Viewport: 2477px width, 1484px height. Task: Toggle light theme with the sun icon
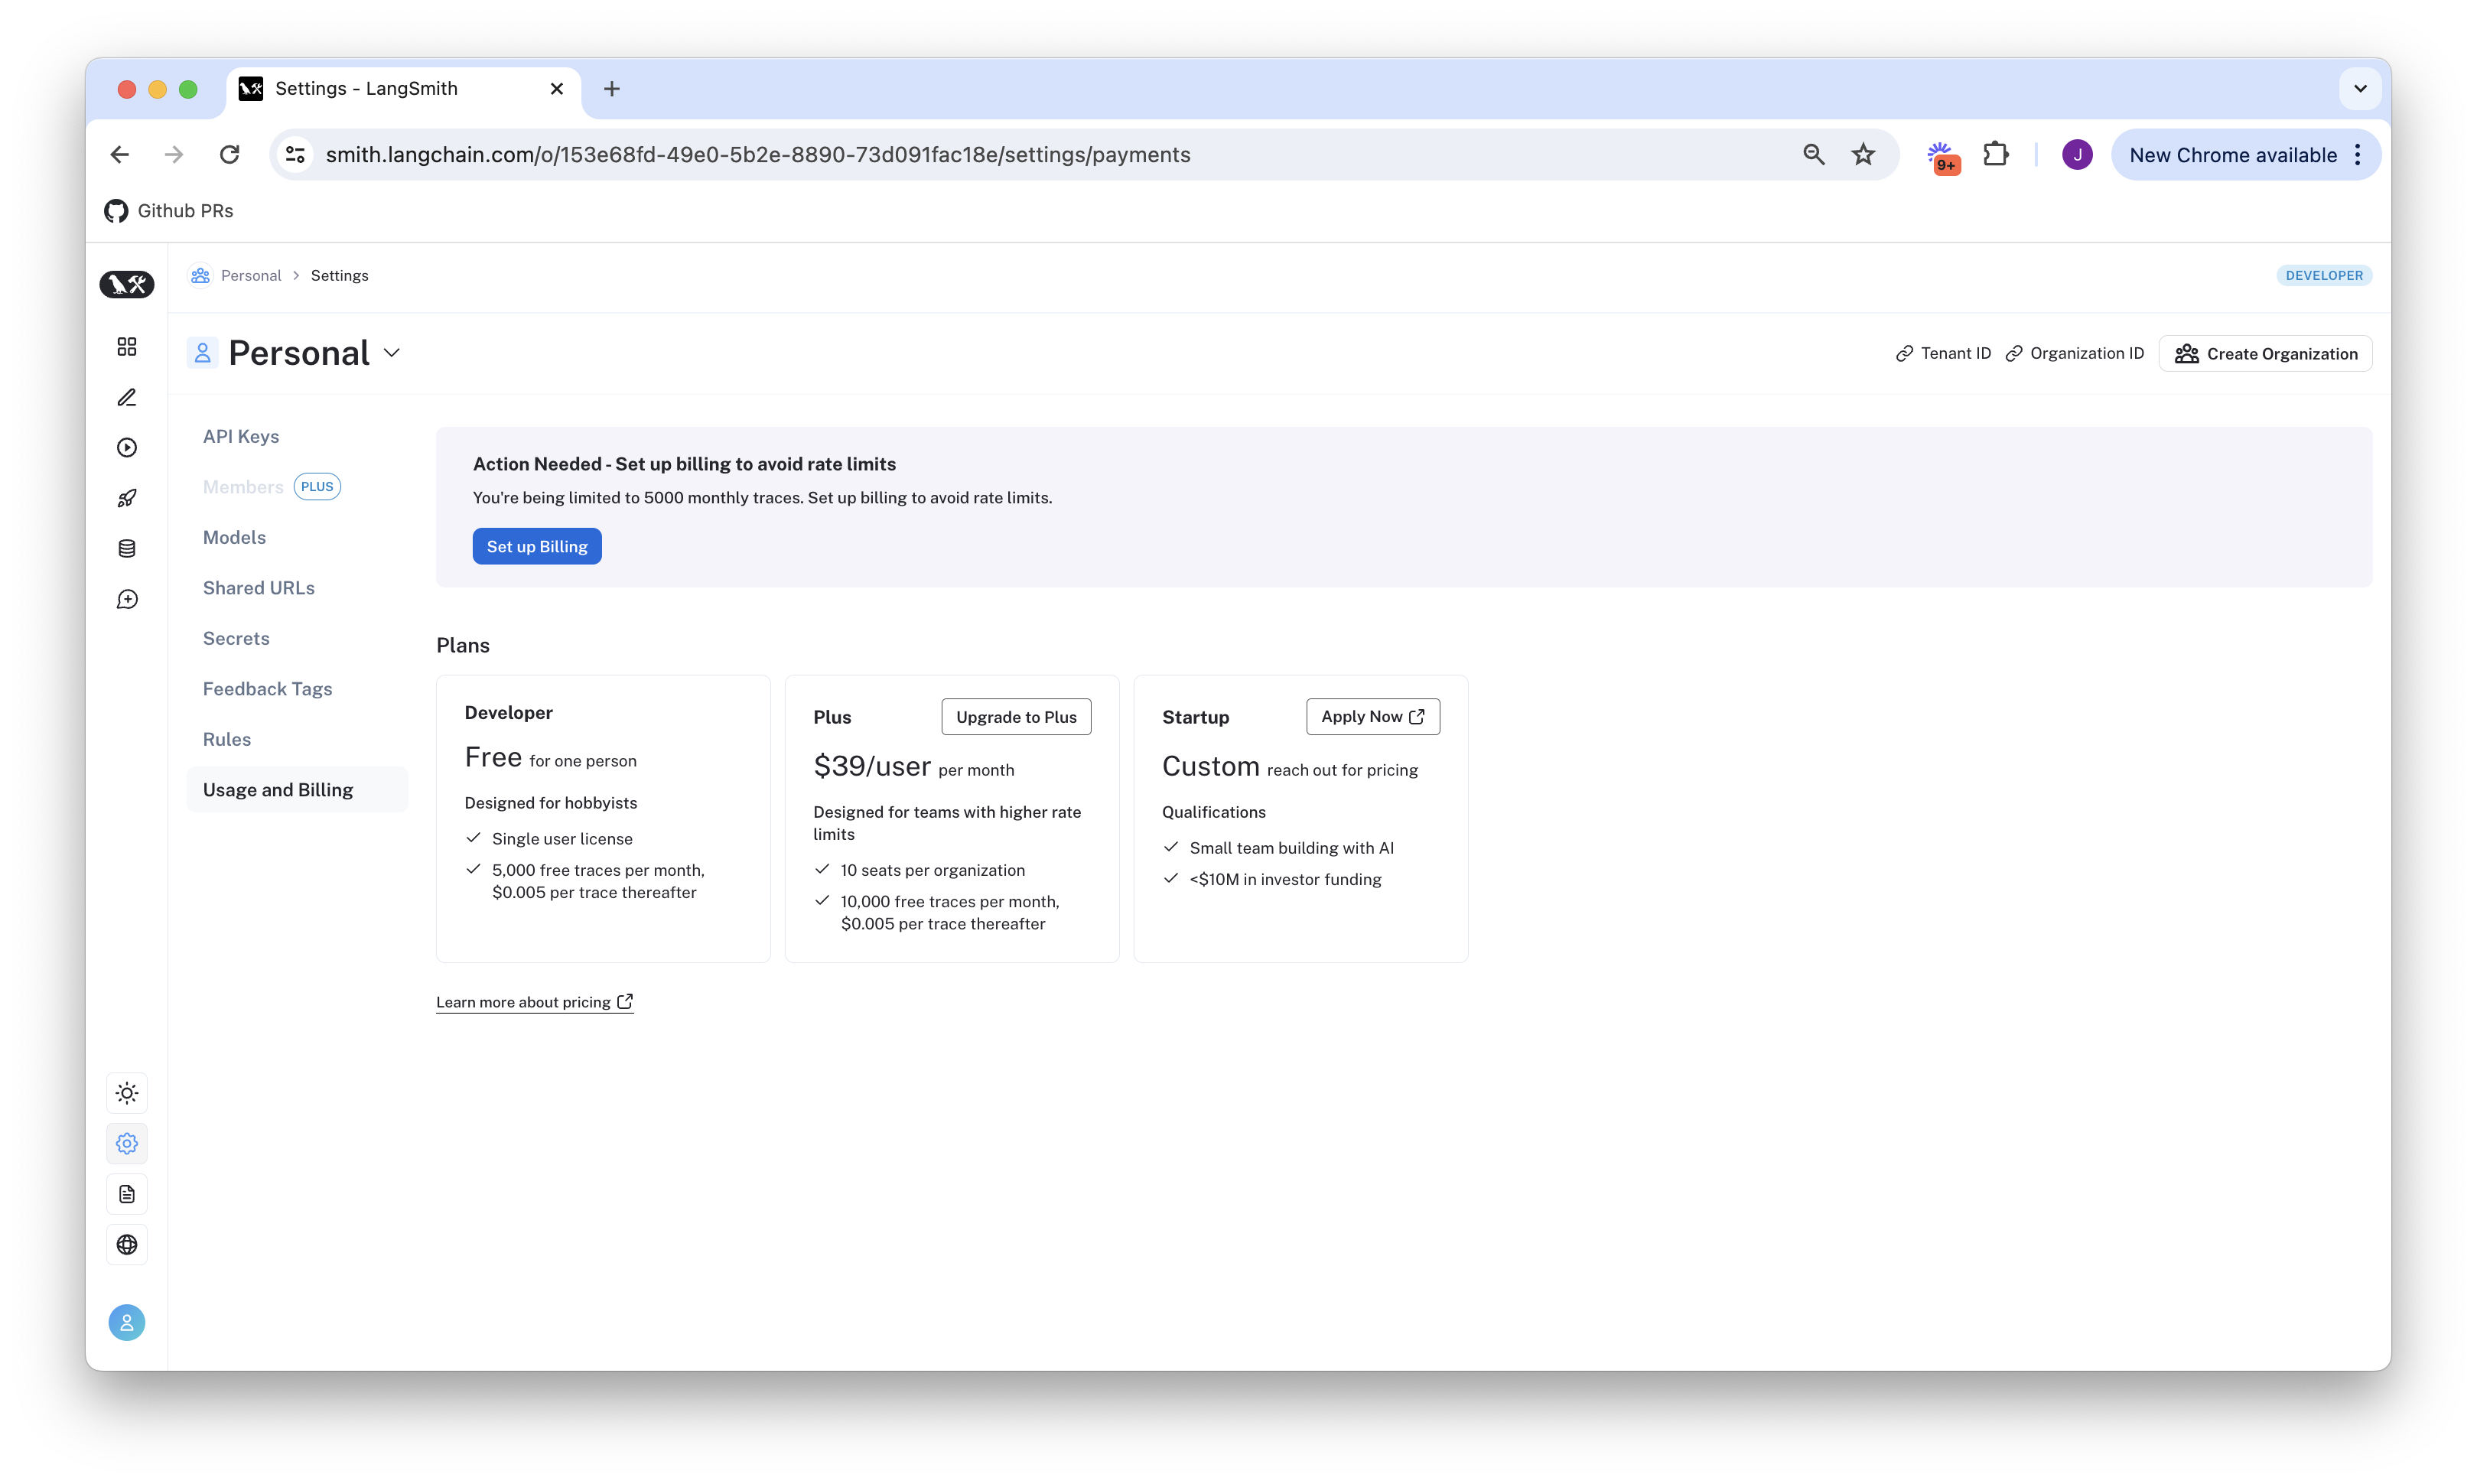(x=126, y=1093)
